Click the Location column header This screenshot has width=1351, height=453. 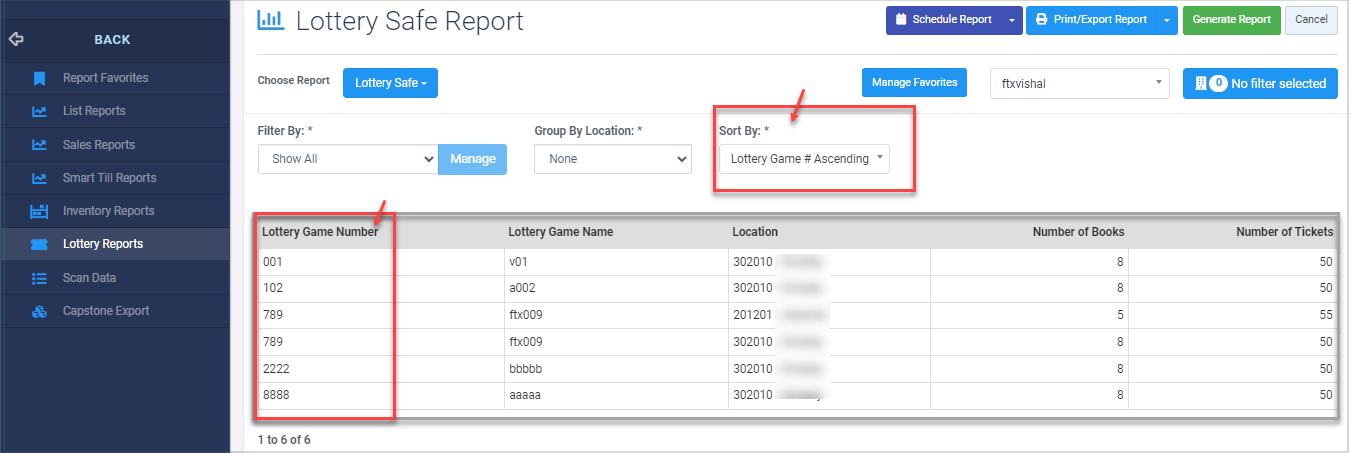point(755,231)
